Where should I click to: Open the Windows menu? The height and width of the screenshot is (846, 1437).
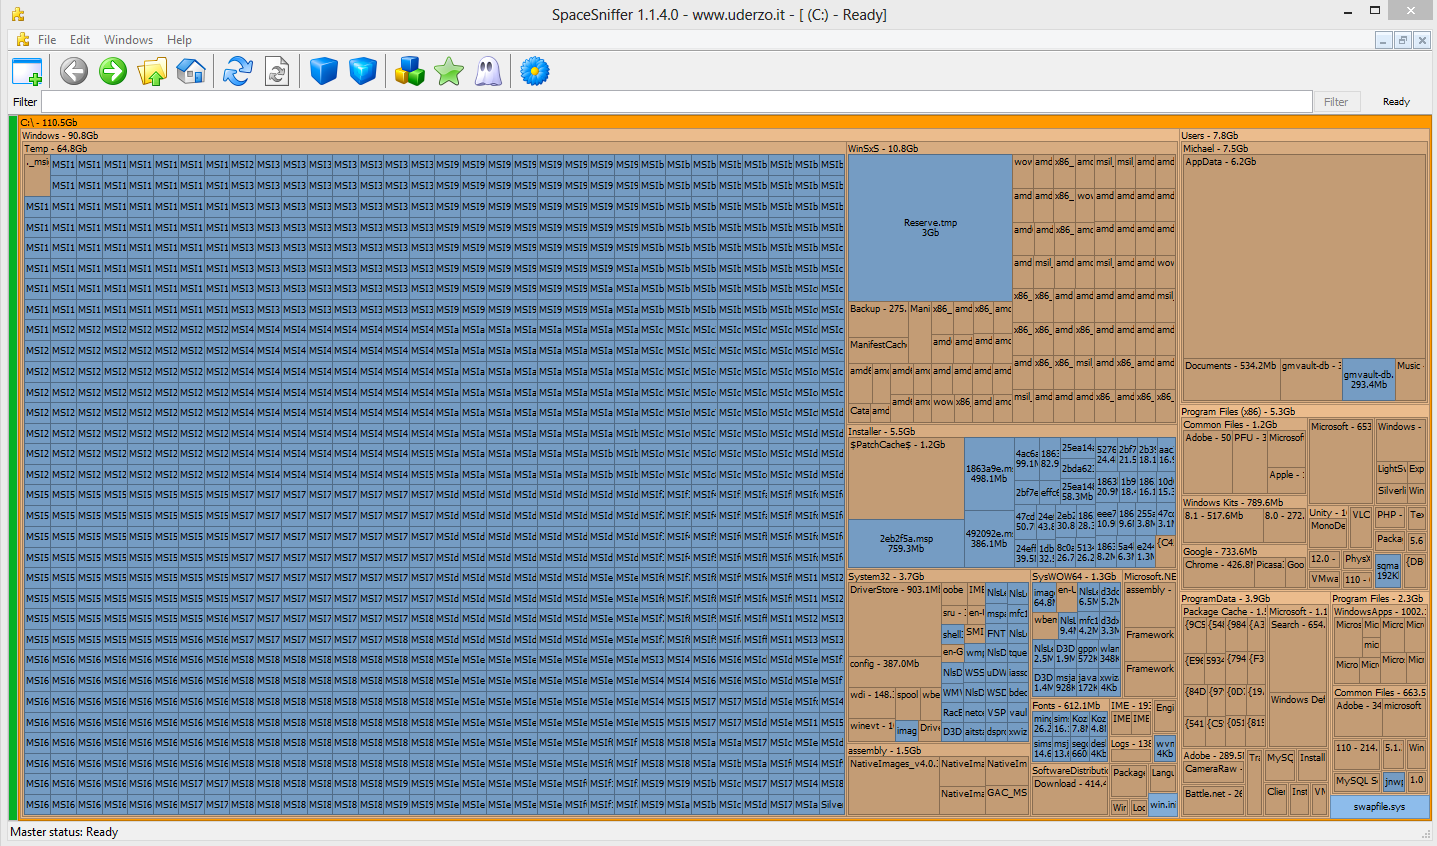[128, 40]
